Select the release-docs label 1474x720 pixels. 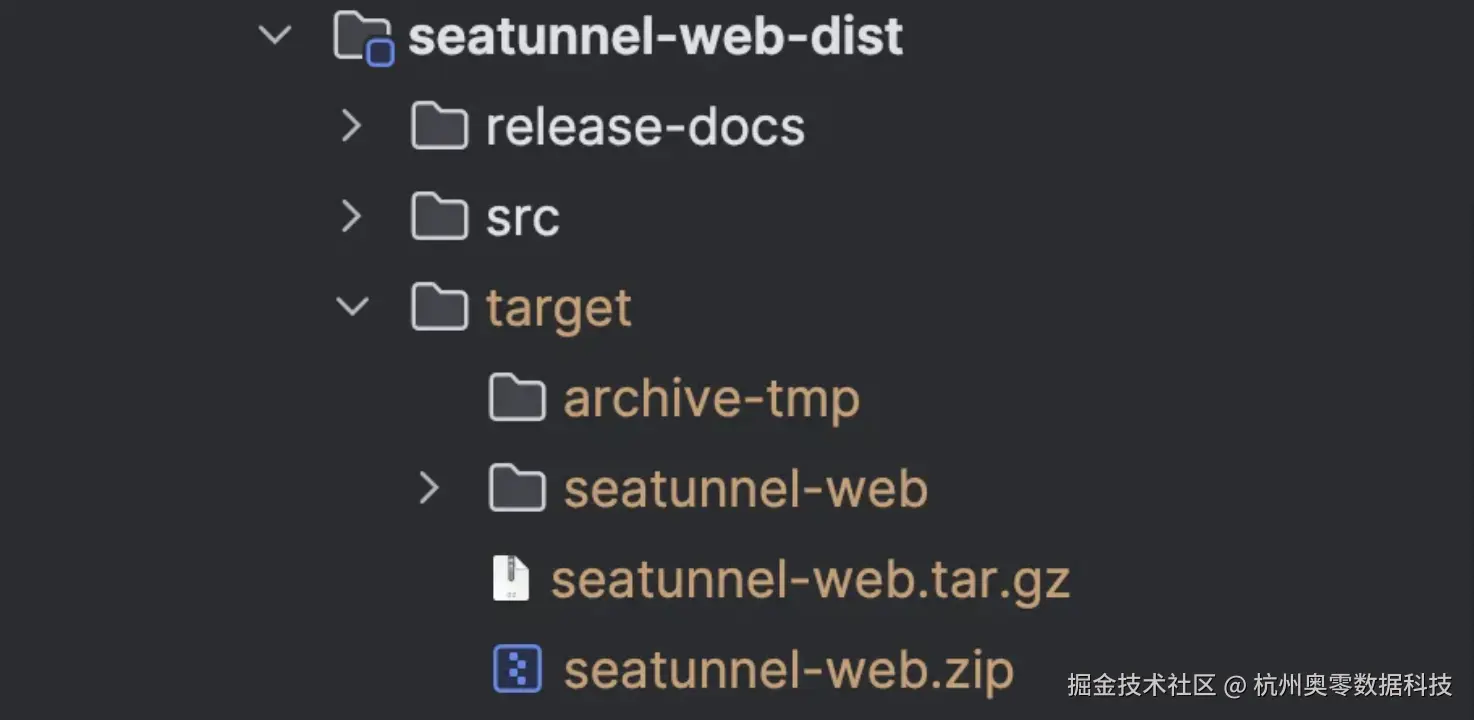pyautogui.click(x=645, y=128)
